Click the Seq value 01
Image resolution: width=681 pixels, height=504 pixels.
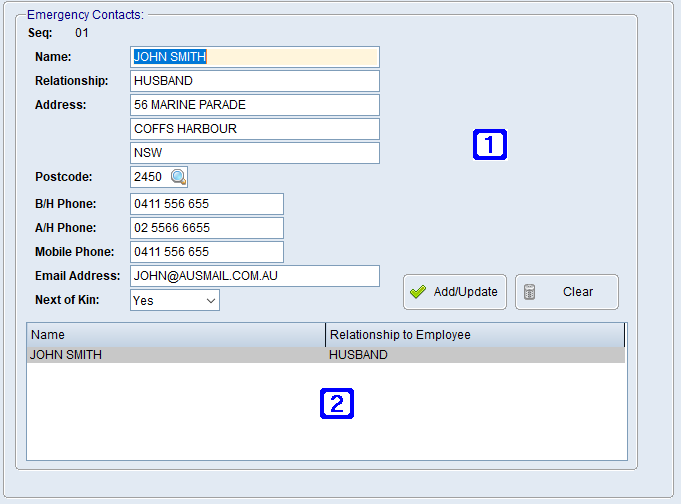click(82, 33)
